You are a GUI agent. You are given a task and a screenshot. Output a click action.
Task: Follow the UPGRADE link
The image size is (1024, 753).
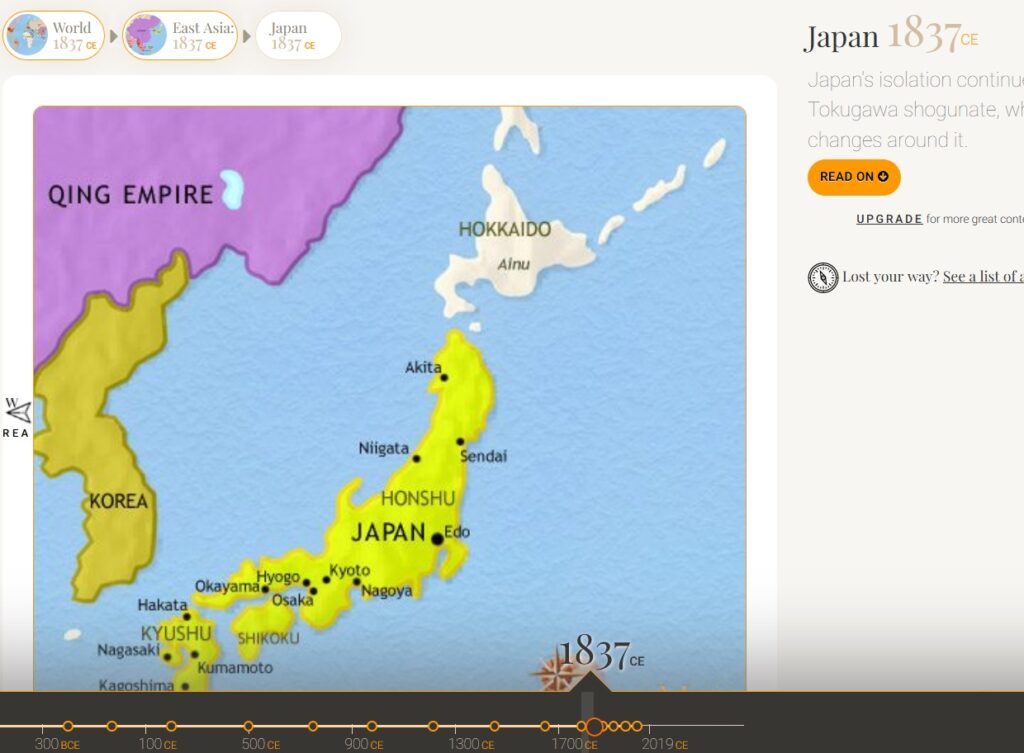[888, 219]
